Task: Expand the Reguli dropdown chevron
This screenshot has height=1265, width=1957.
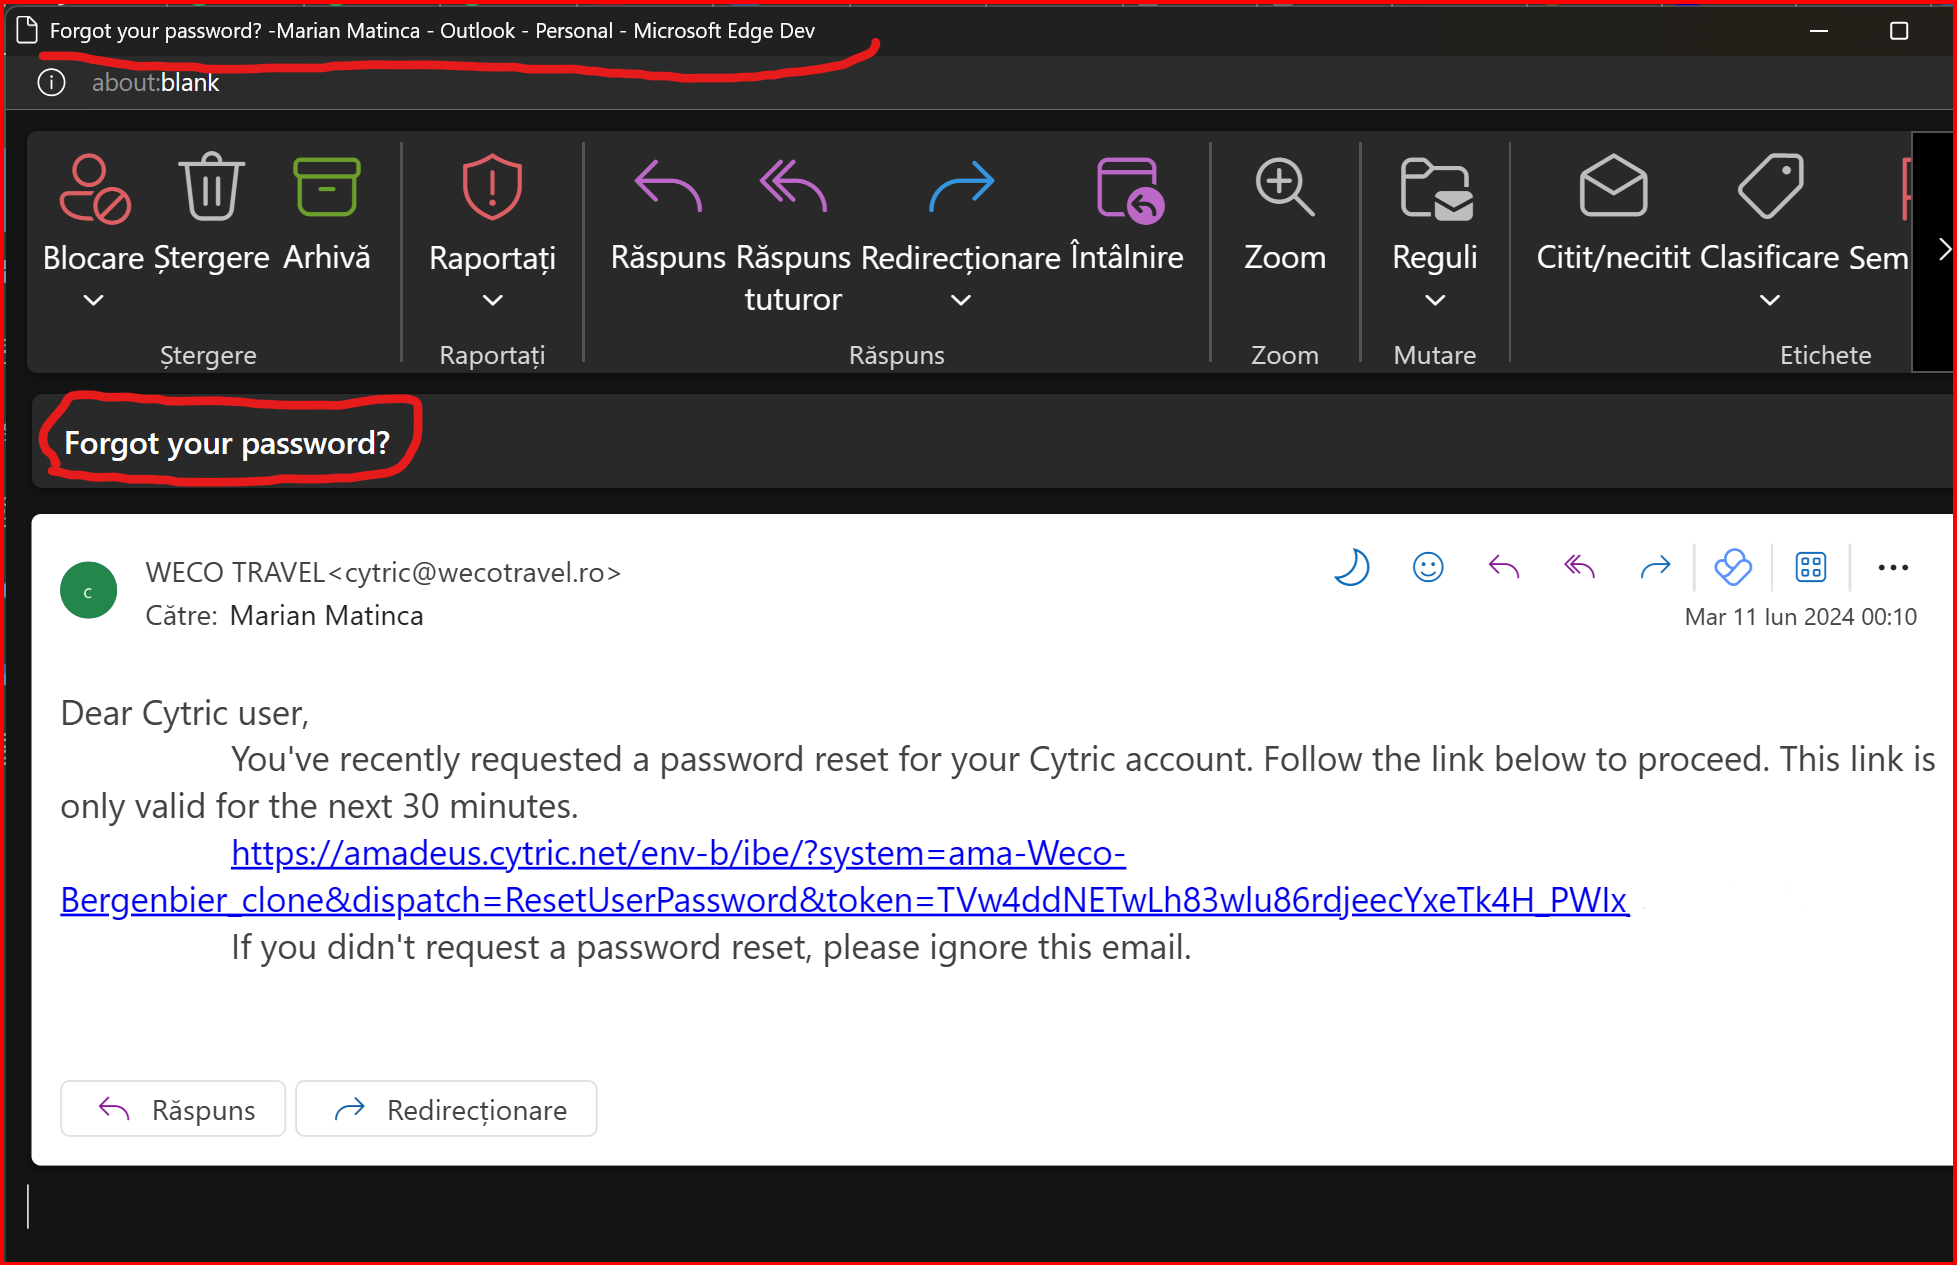Action: [1434, 300]
